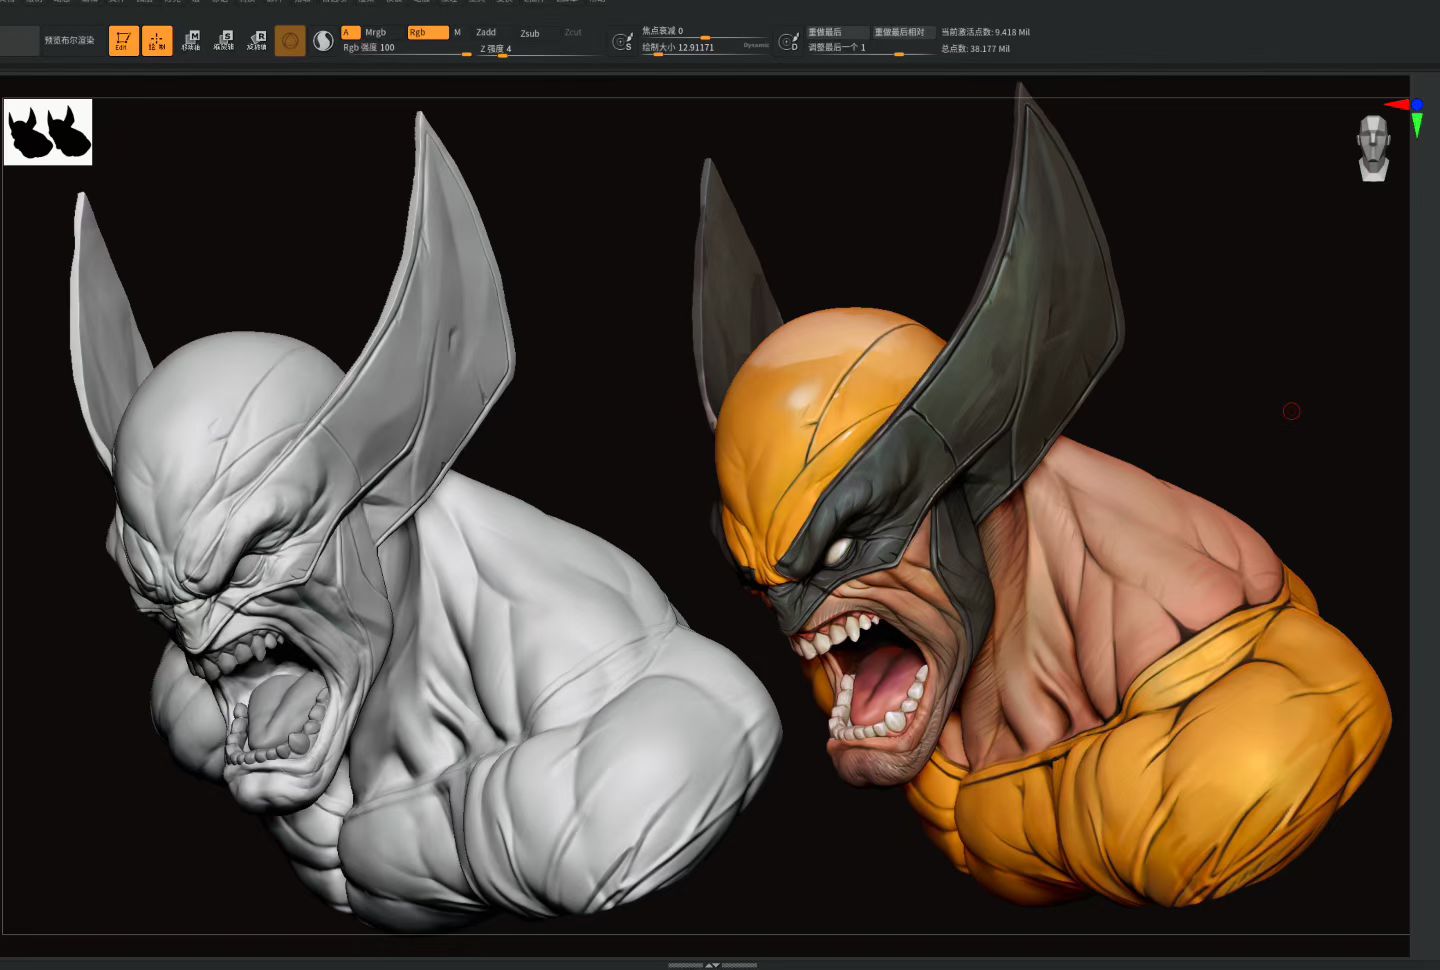Click the 总点数: 38.177 Mil readout

pos(975,49)
